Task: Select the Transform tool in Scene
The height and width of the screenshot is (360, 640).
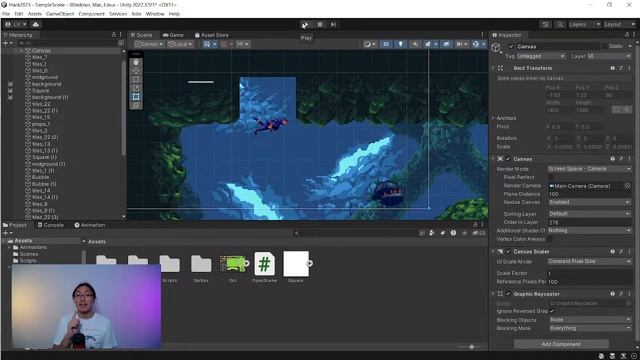Action: [x=136, y=105]
